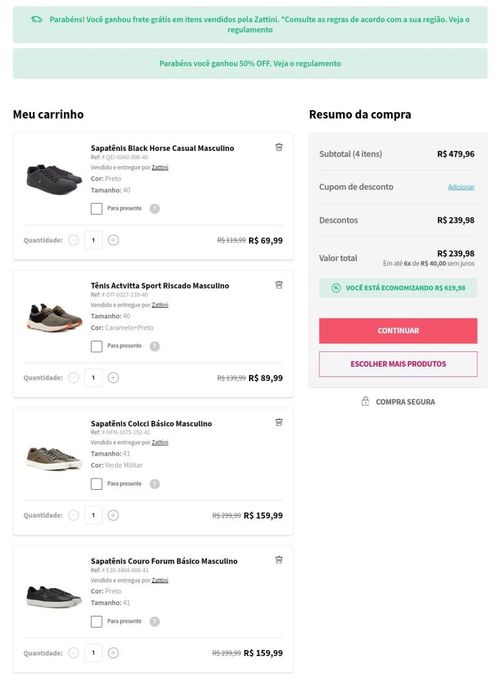500x675 pixels.
Task: Tick 'Para presente' for Tênis Actvitta
Action: click(96, 347)
